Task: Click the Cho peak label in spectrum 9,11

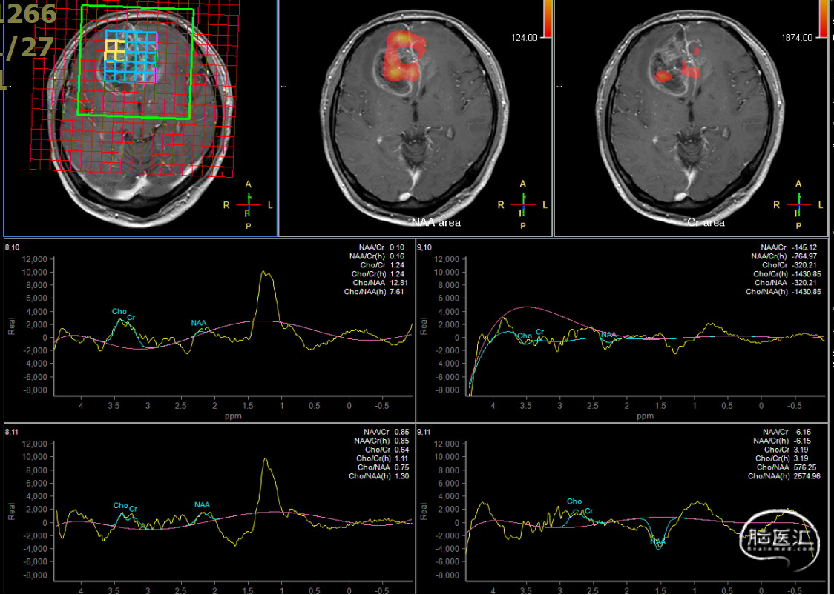Action: [x=574, y=501]
